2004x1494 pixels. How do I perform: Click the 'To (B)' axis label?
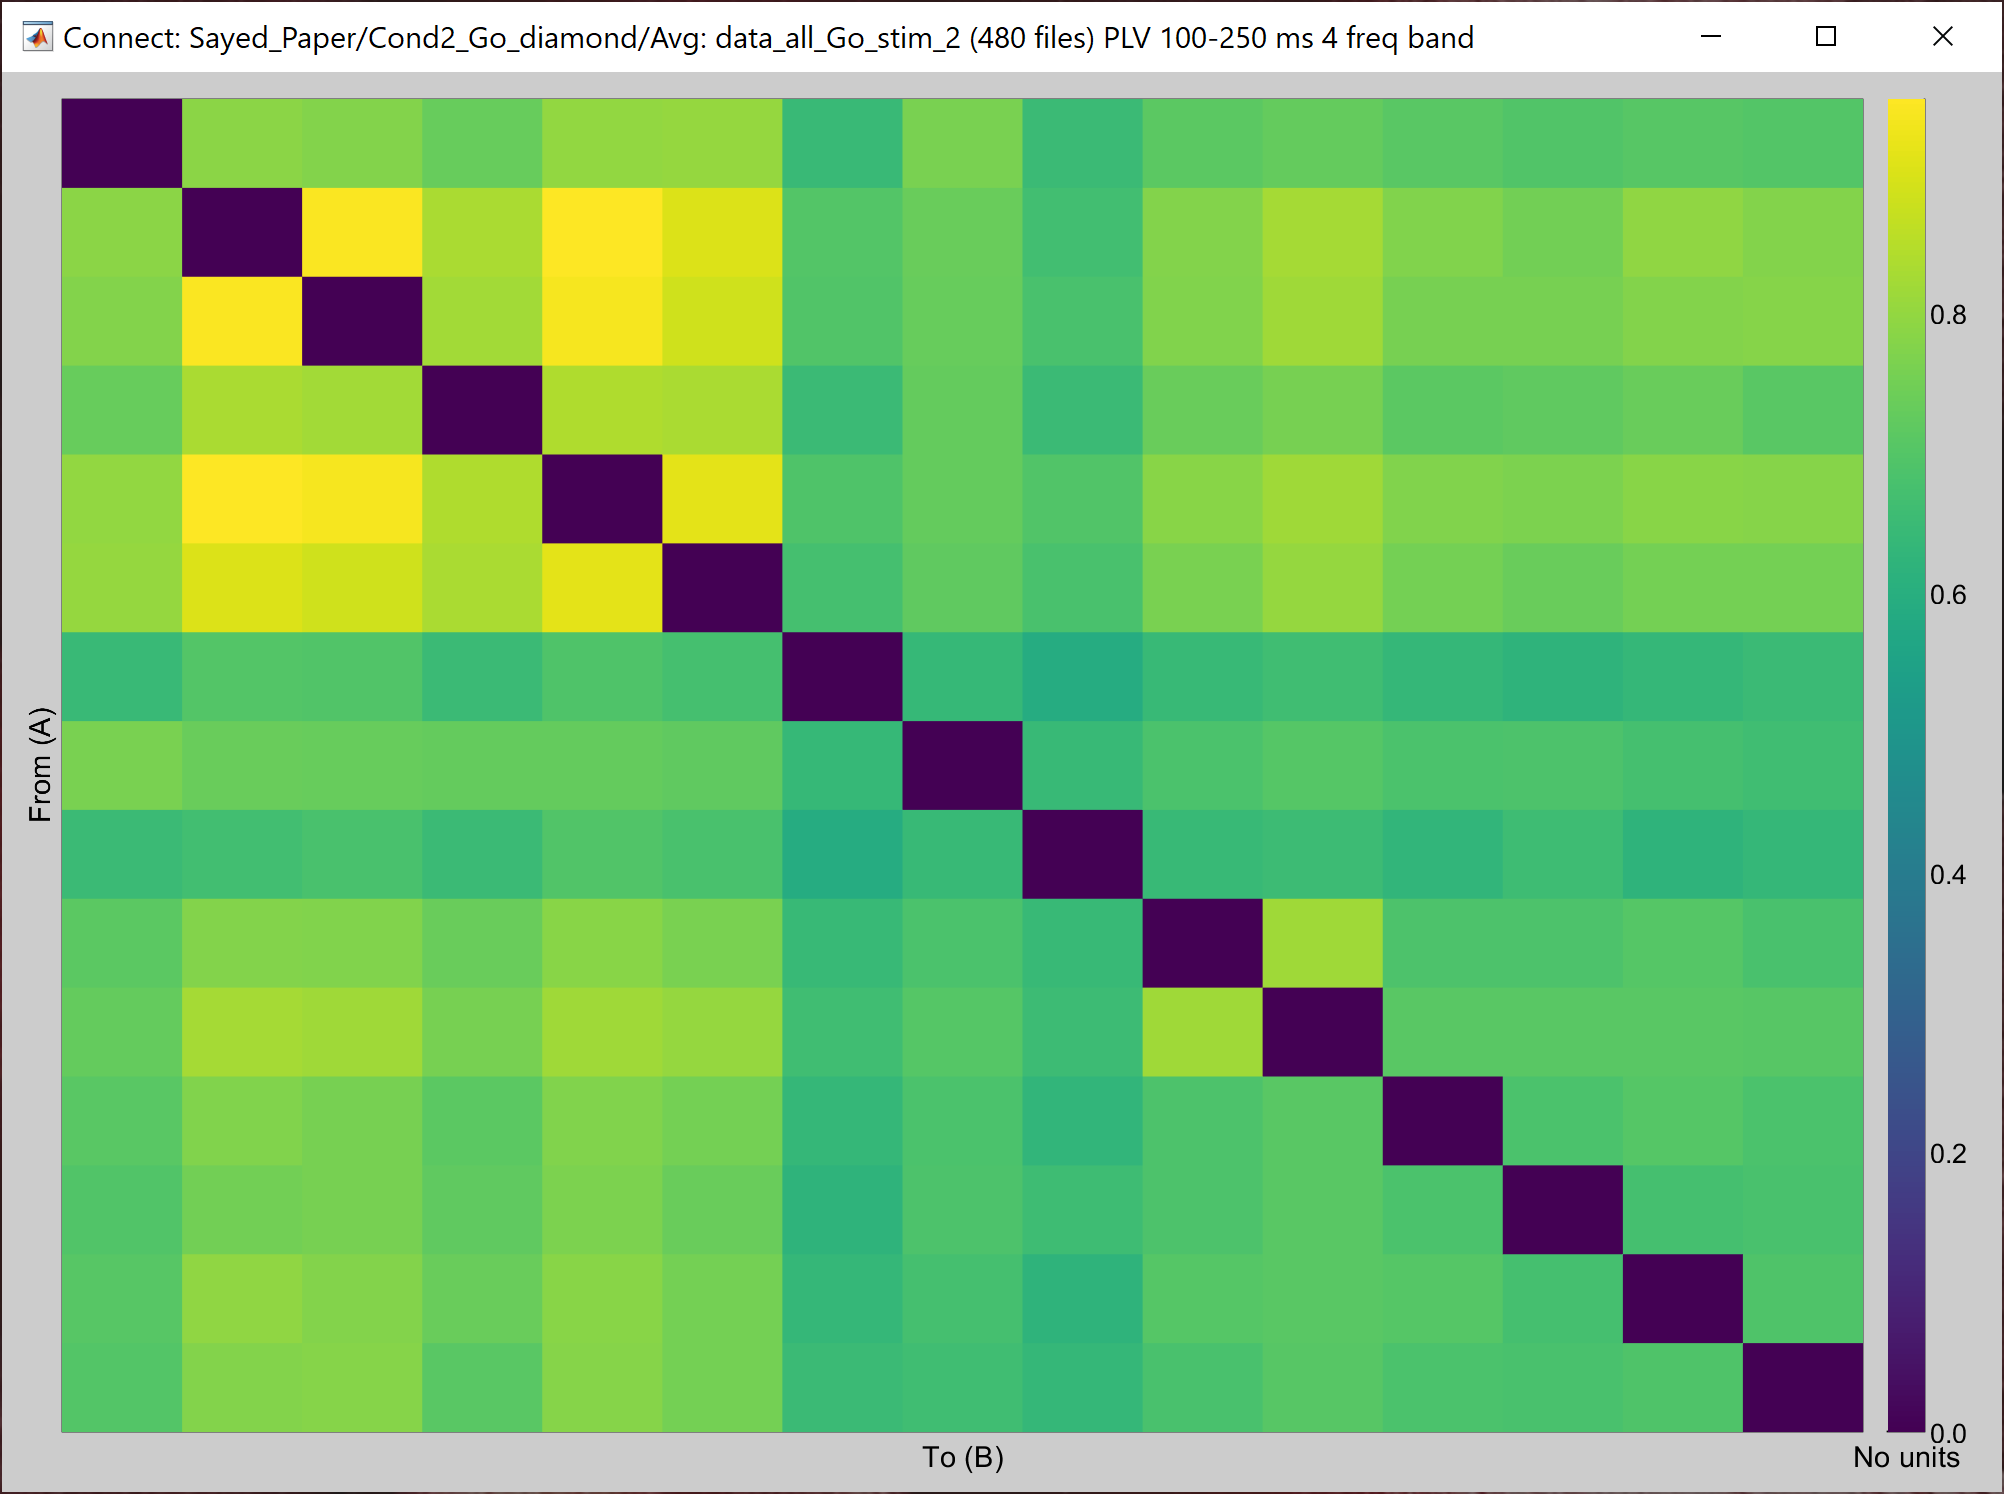coord(963,1458)
